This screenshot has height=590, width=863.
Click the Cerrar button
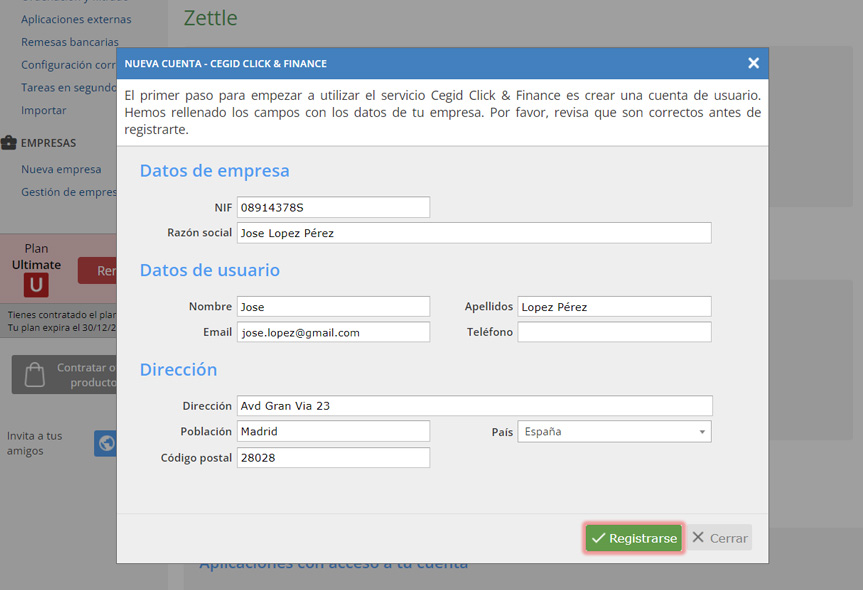[x=720, y=538]
